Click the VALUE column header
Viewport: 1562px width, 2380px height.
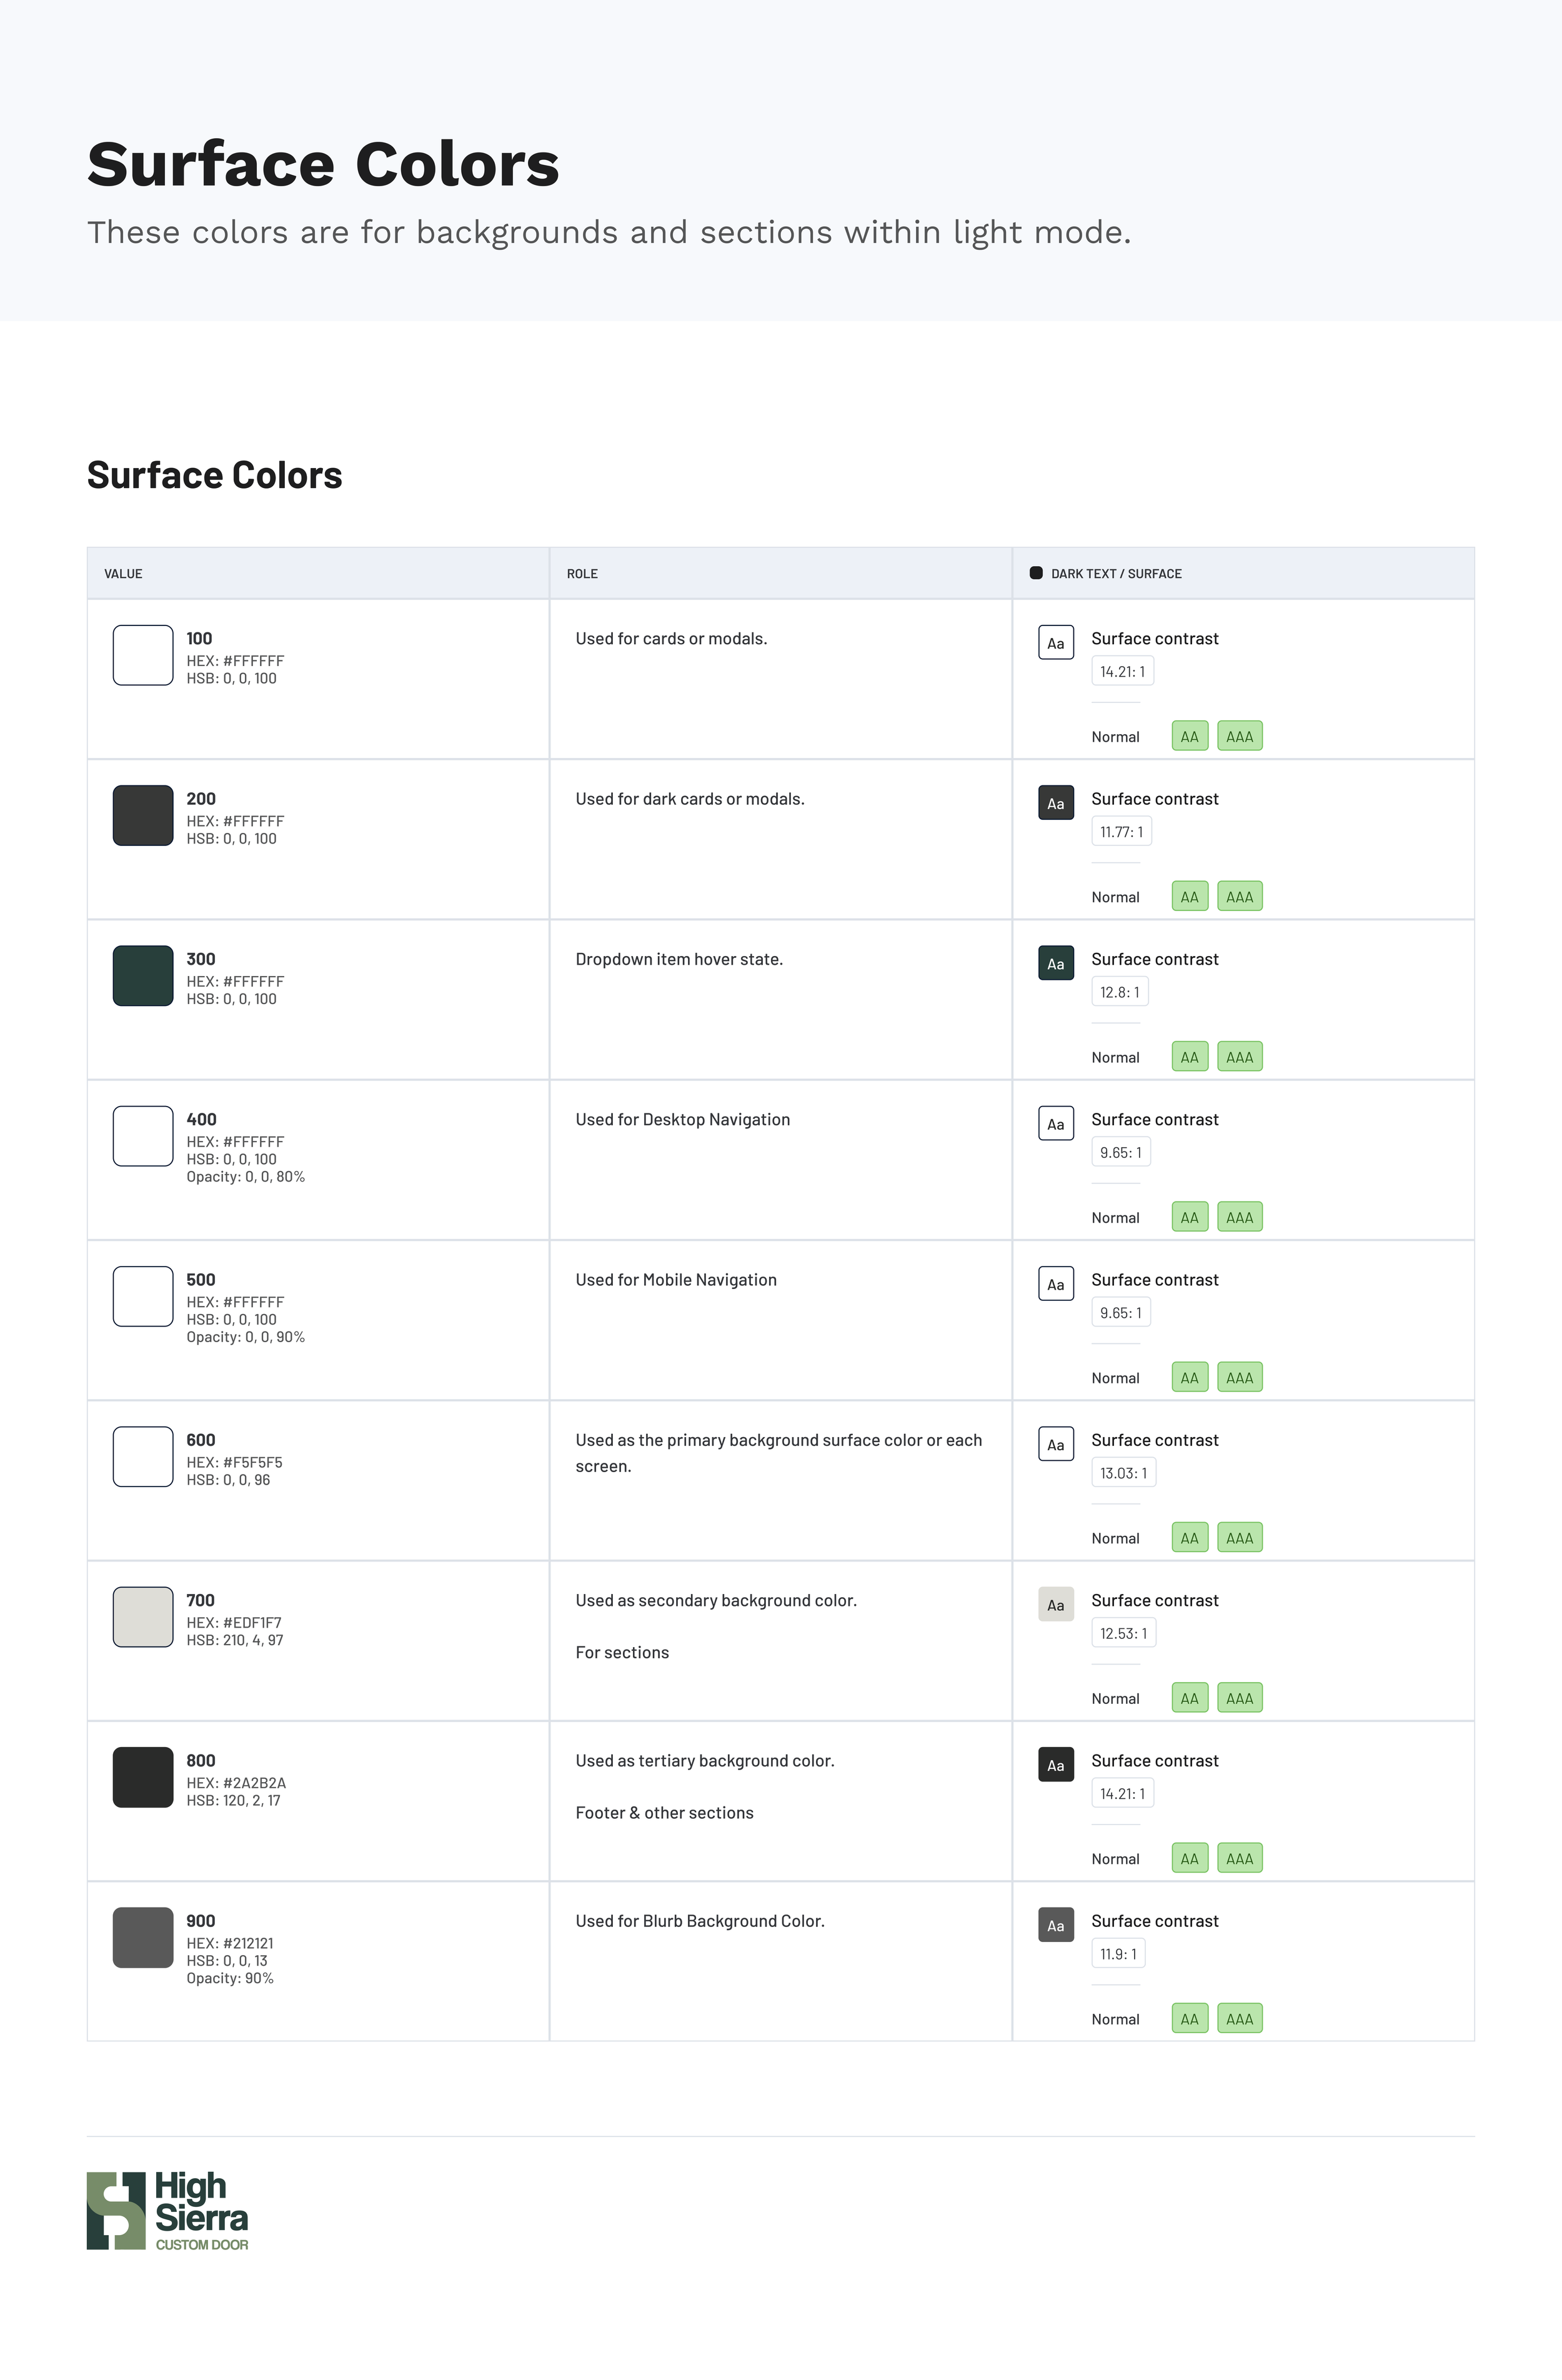tap(123, 574)
